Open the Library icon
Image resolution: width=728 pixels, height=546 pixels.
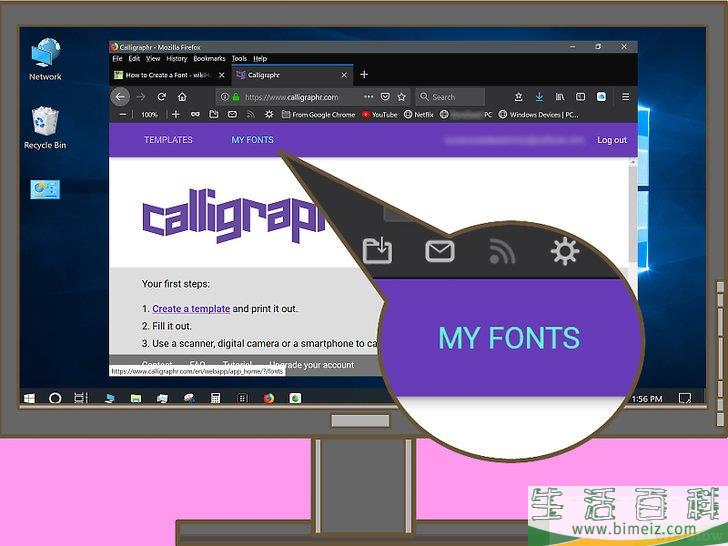pos(560,97)
